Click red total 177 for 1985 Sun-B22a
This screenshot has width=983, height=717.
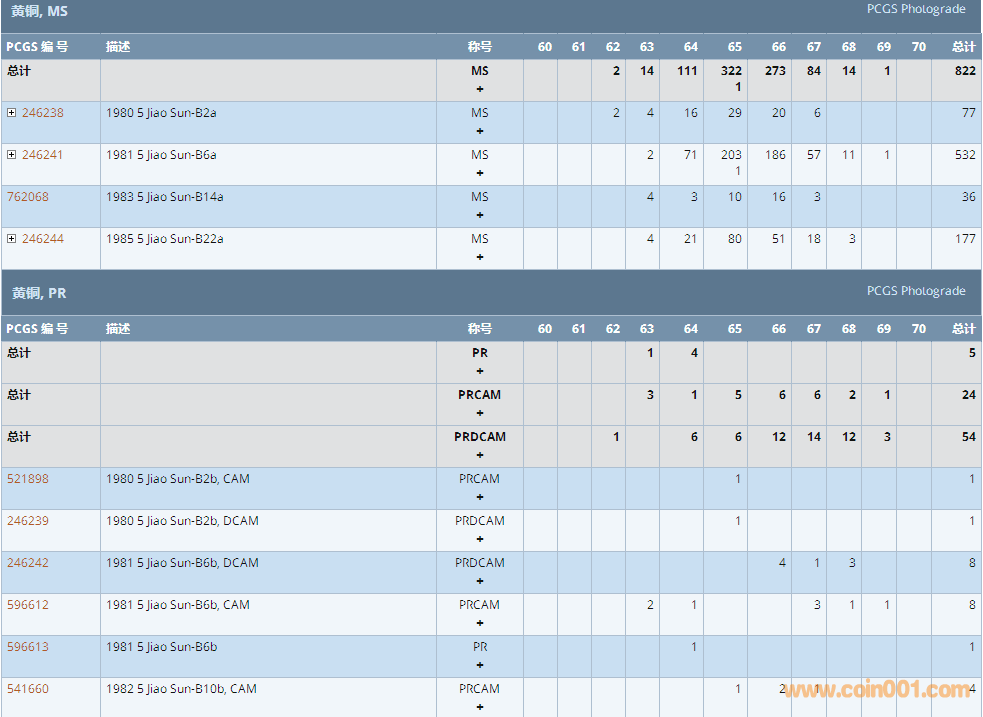[965, 239]
